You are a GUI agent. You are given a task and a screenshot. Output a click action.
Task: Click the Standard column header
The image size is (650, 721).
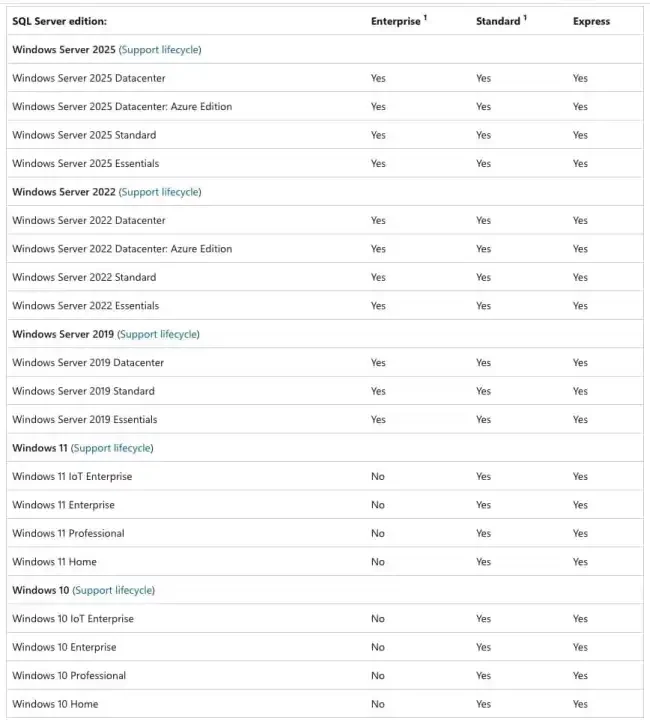point(498,21)
